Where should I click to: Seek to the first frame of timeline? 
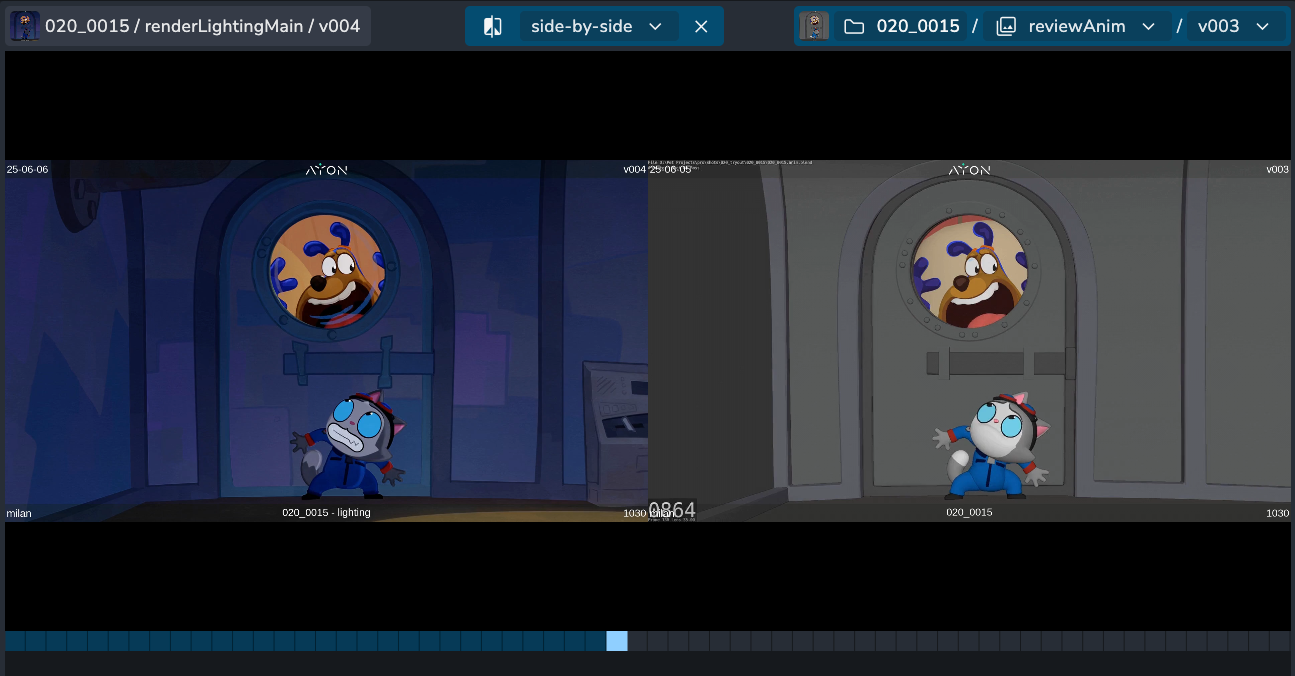pyautogui.click(x=15, y=641)
